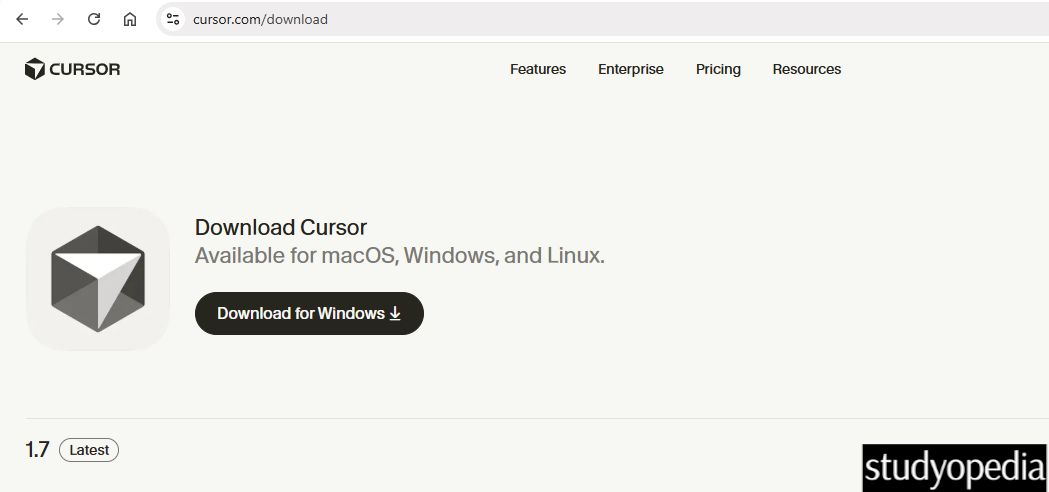
Task: Click the address bar showing cursor.com/download
Action: [602, 19]
